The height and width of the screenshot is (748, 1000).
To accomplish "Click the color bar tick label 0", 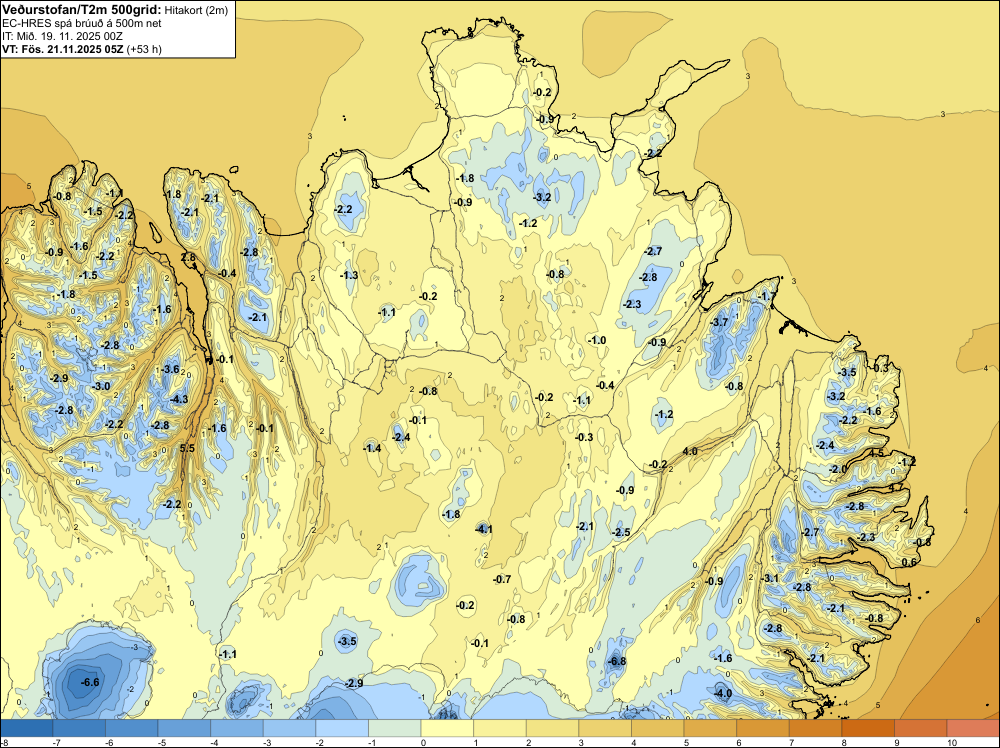I will point(422,742).
